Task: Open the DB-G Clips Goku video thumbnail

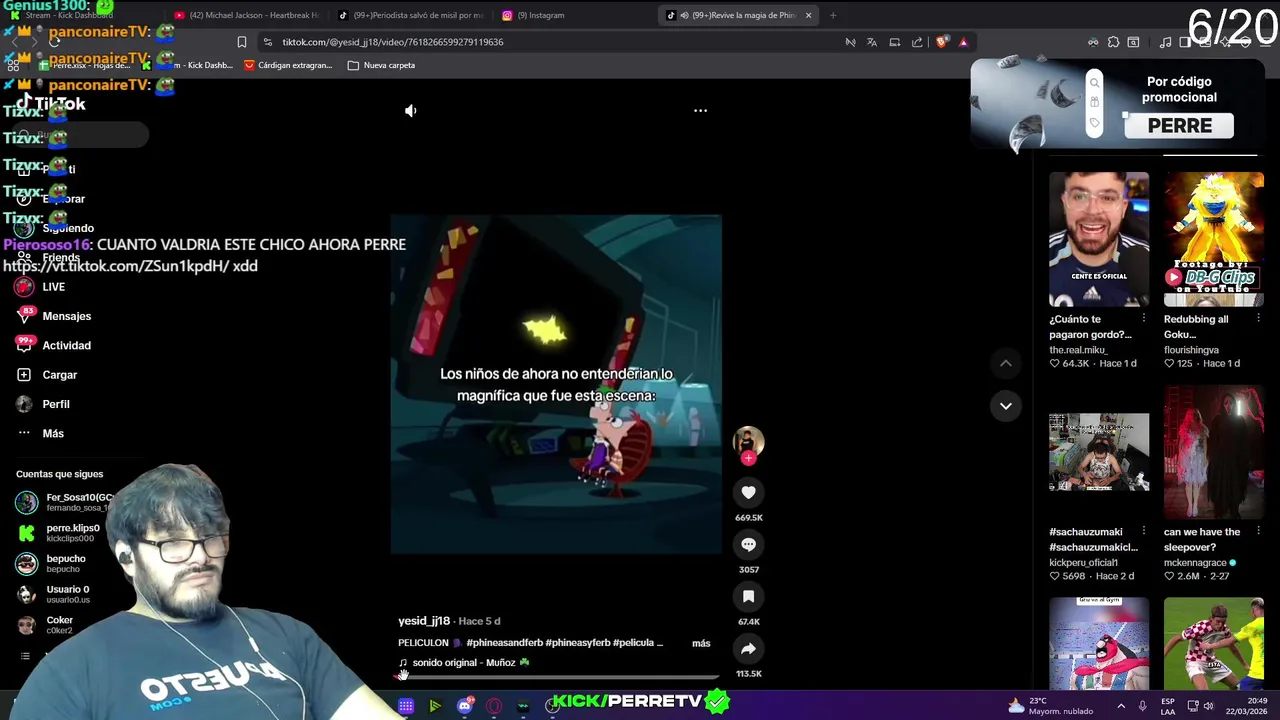Action: point(1214,240)
